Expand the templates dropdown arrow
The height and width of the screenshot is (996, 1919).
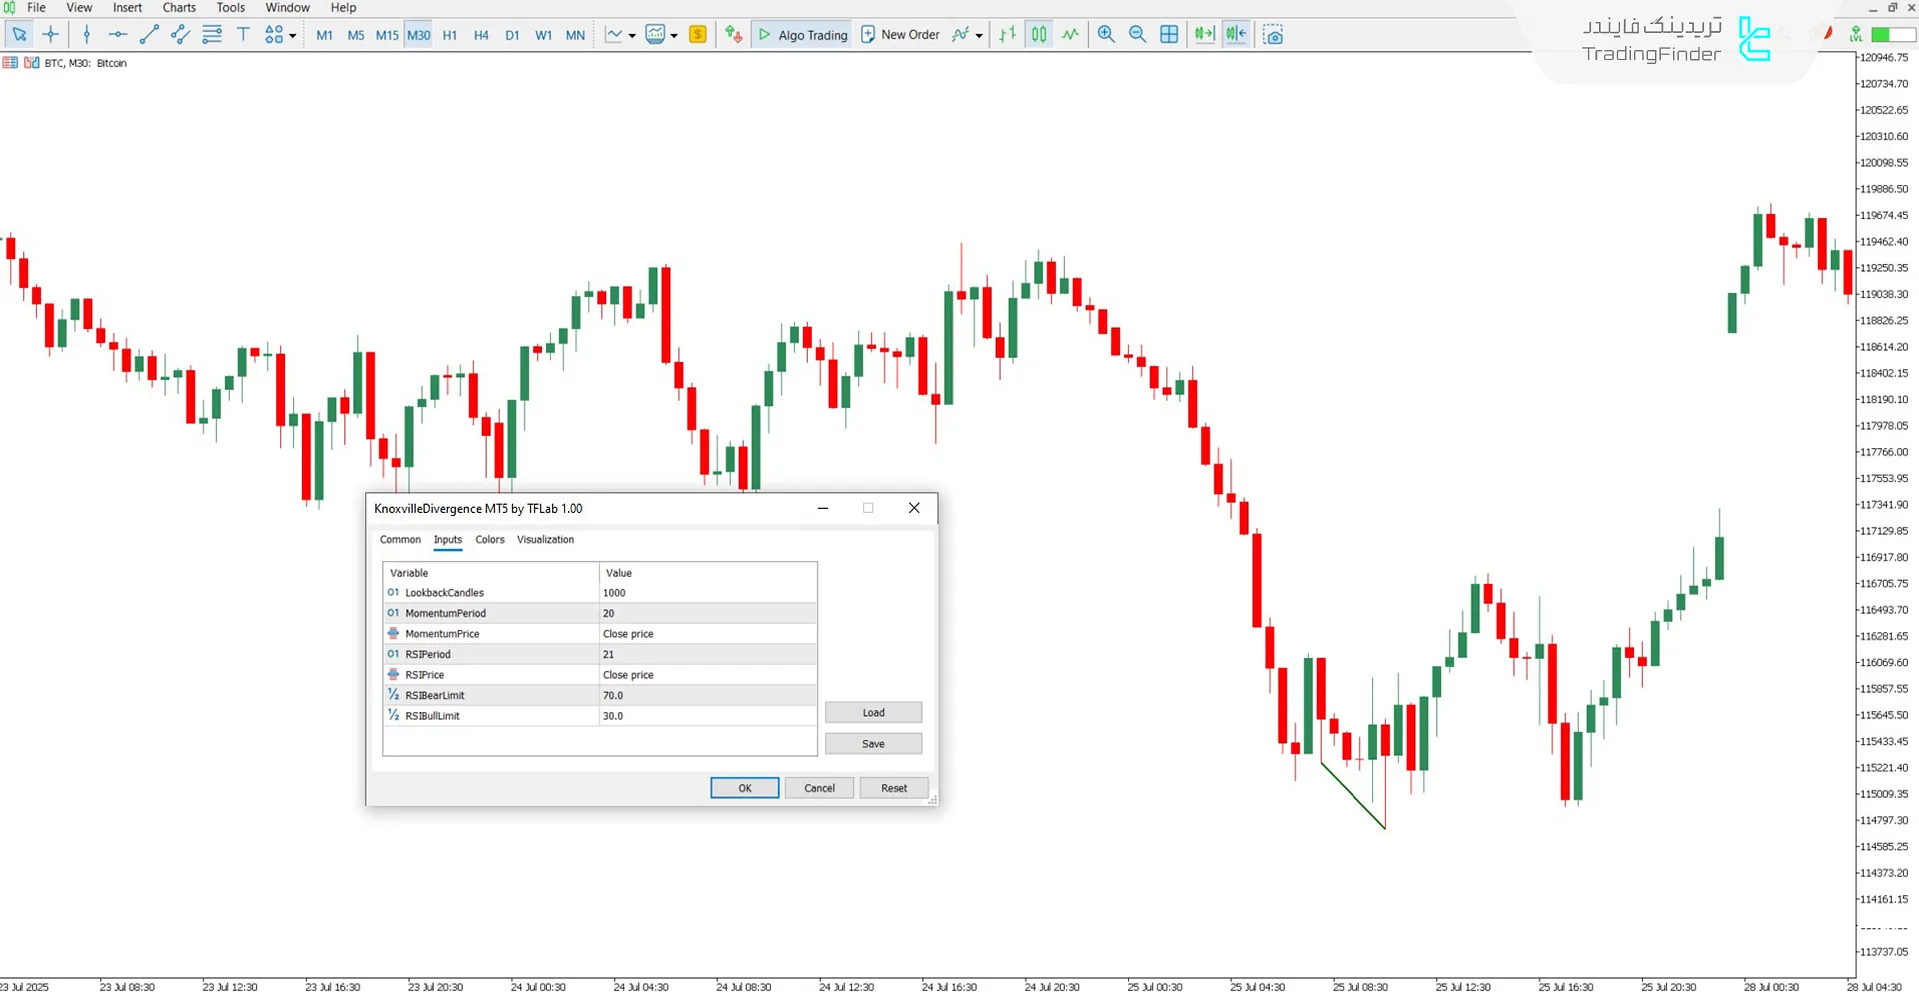[674, 36]
